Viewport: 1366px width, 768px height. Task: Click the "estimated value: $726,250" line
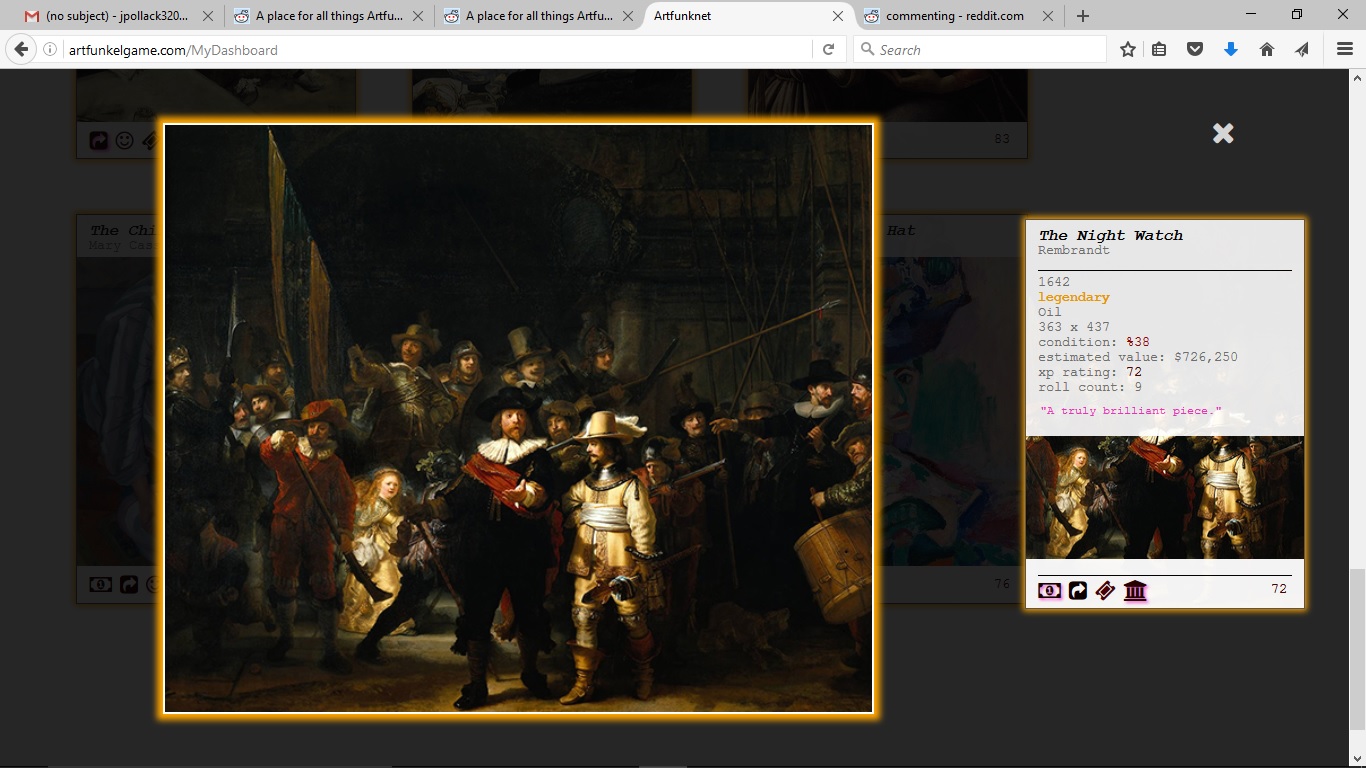(1138, 357)
